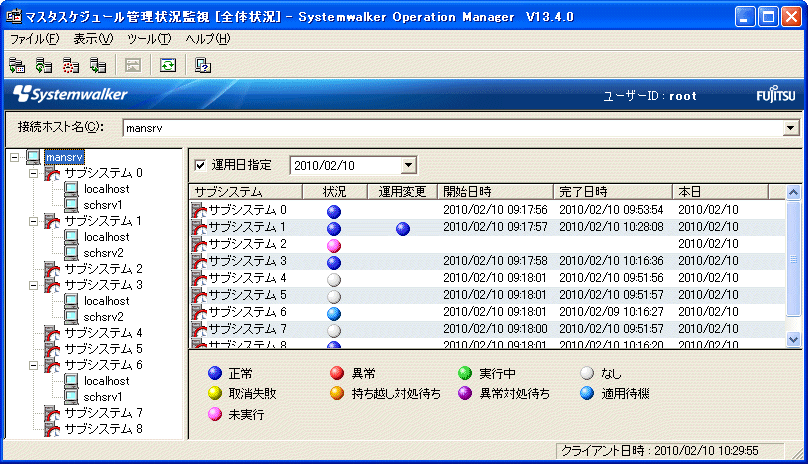This screenshot has height=464, width=808.
Task: Click the purple 異常対処待ち legend ball
Action: tap(465, 393)
